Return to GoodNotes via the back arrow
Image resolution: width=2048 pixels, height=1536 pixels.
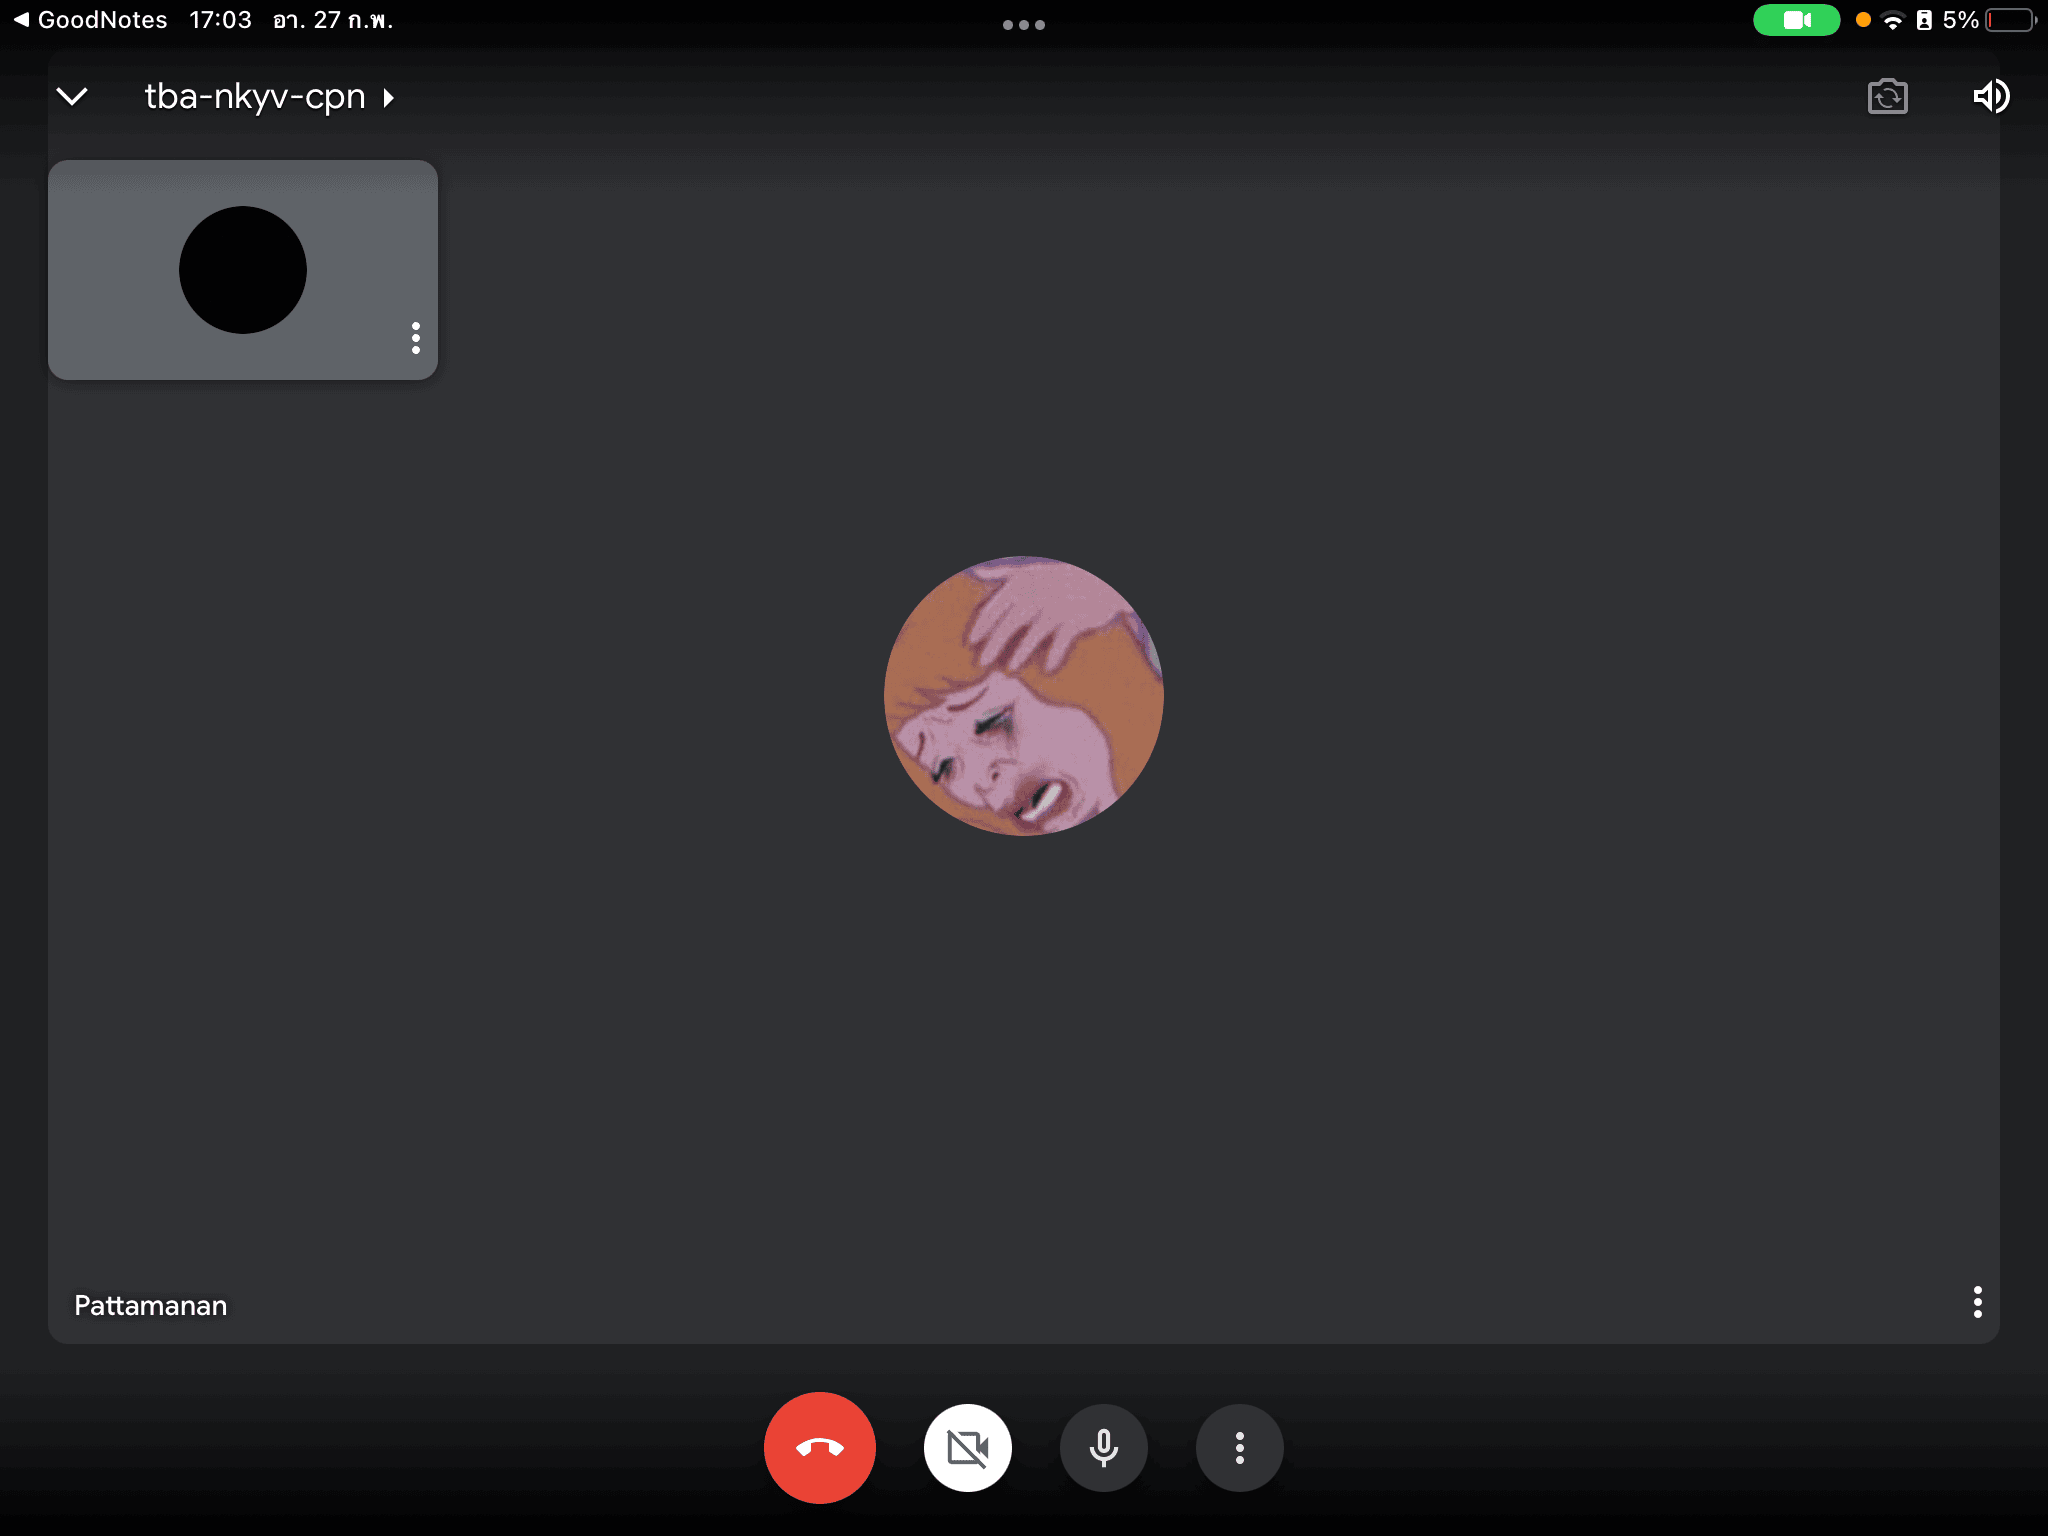(x=90, y=20)
